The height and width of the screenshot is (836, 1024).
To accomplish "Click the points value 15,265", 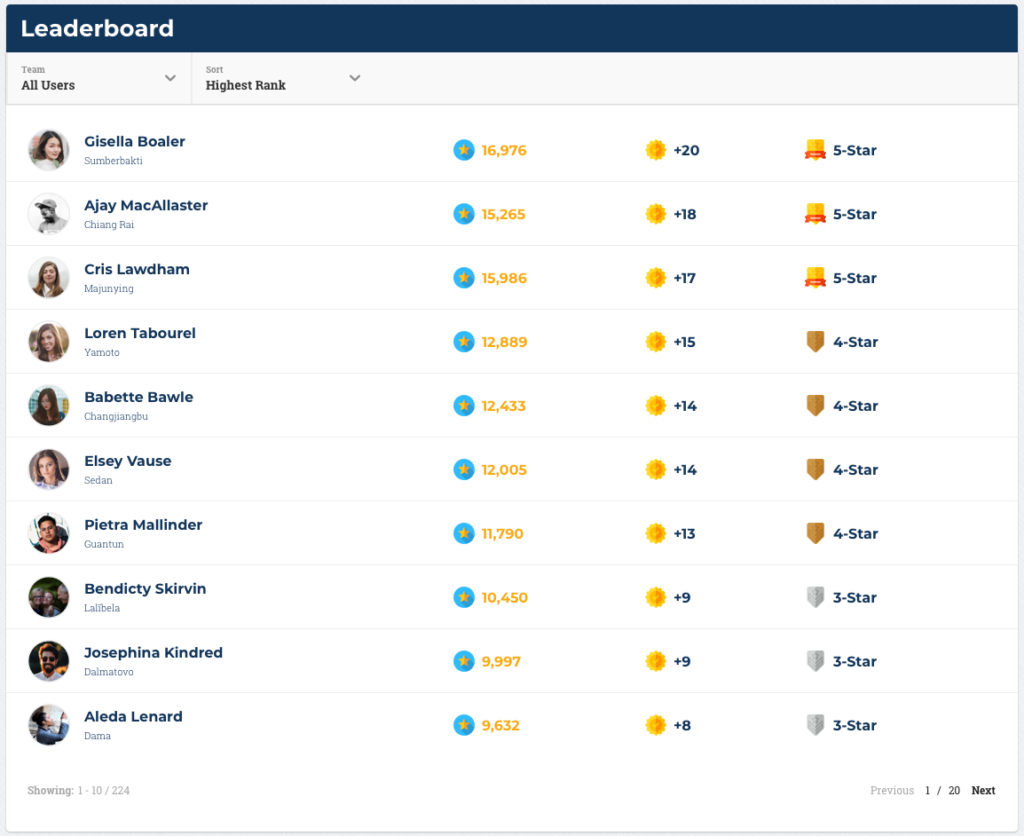I will [x=503, y=214].
